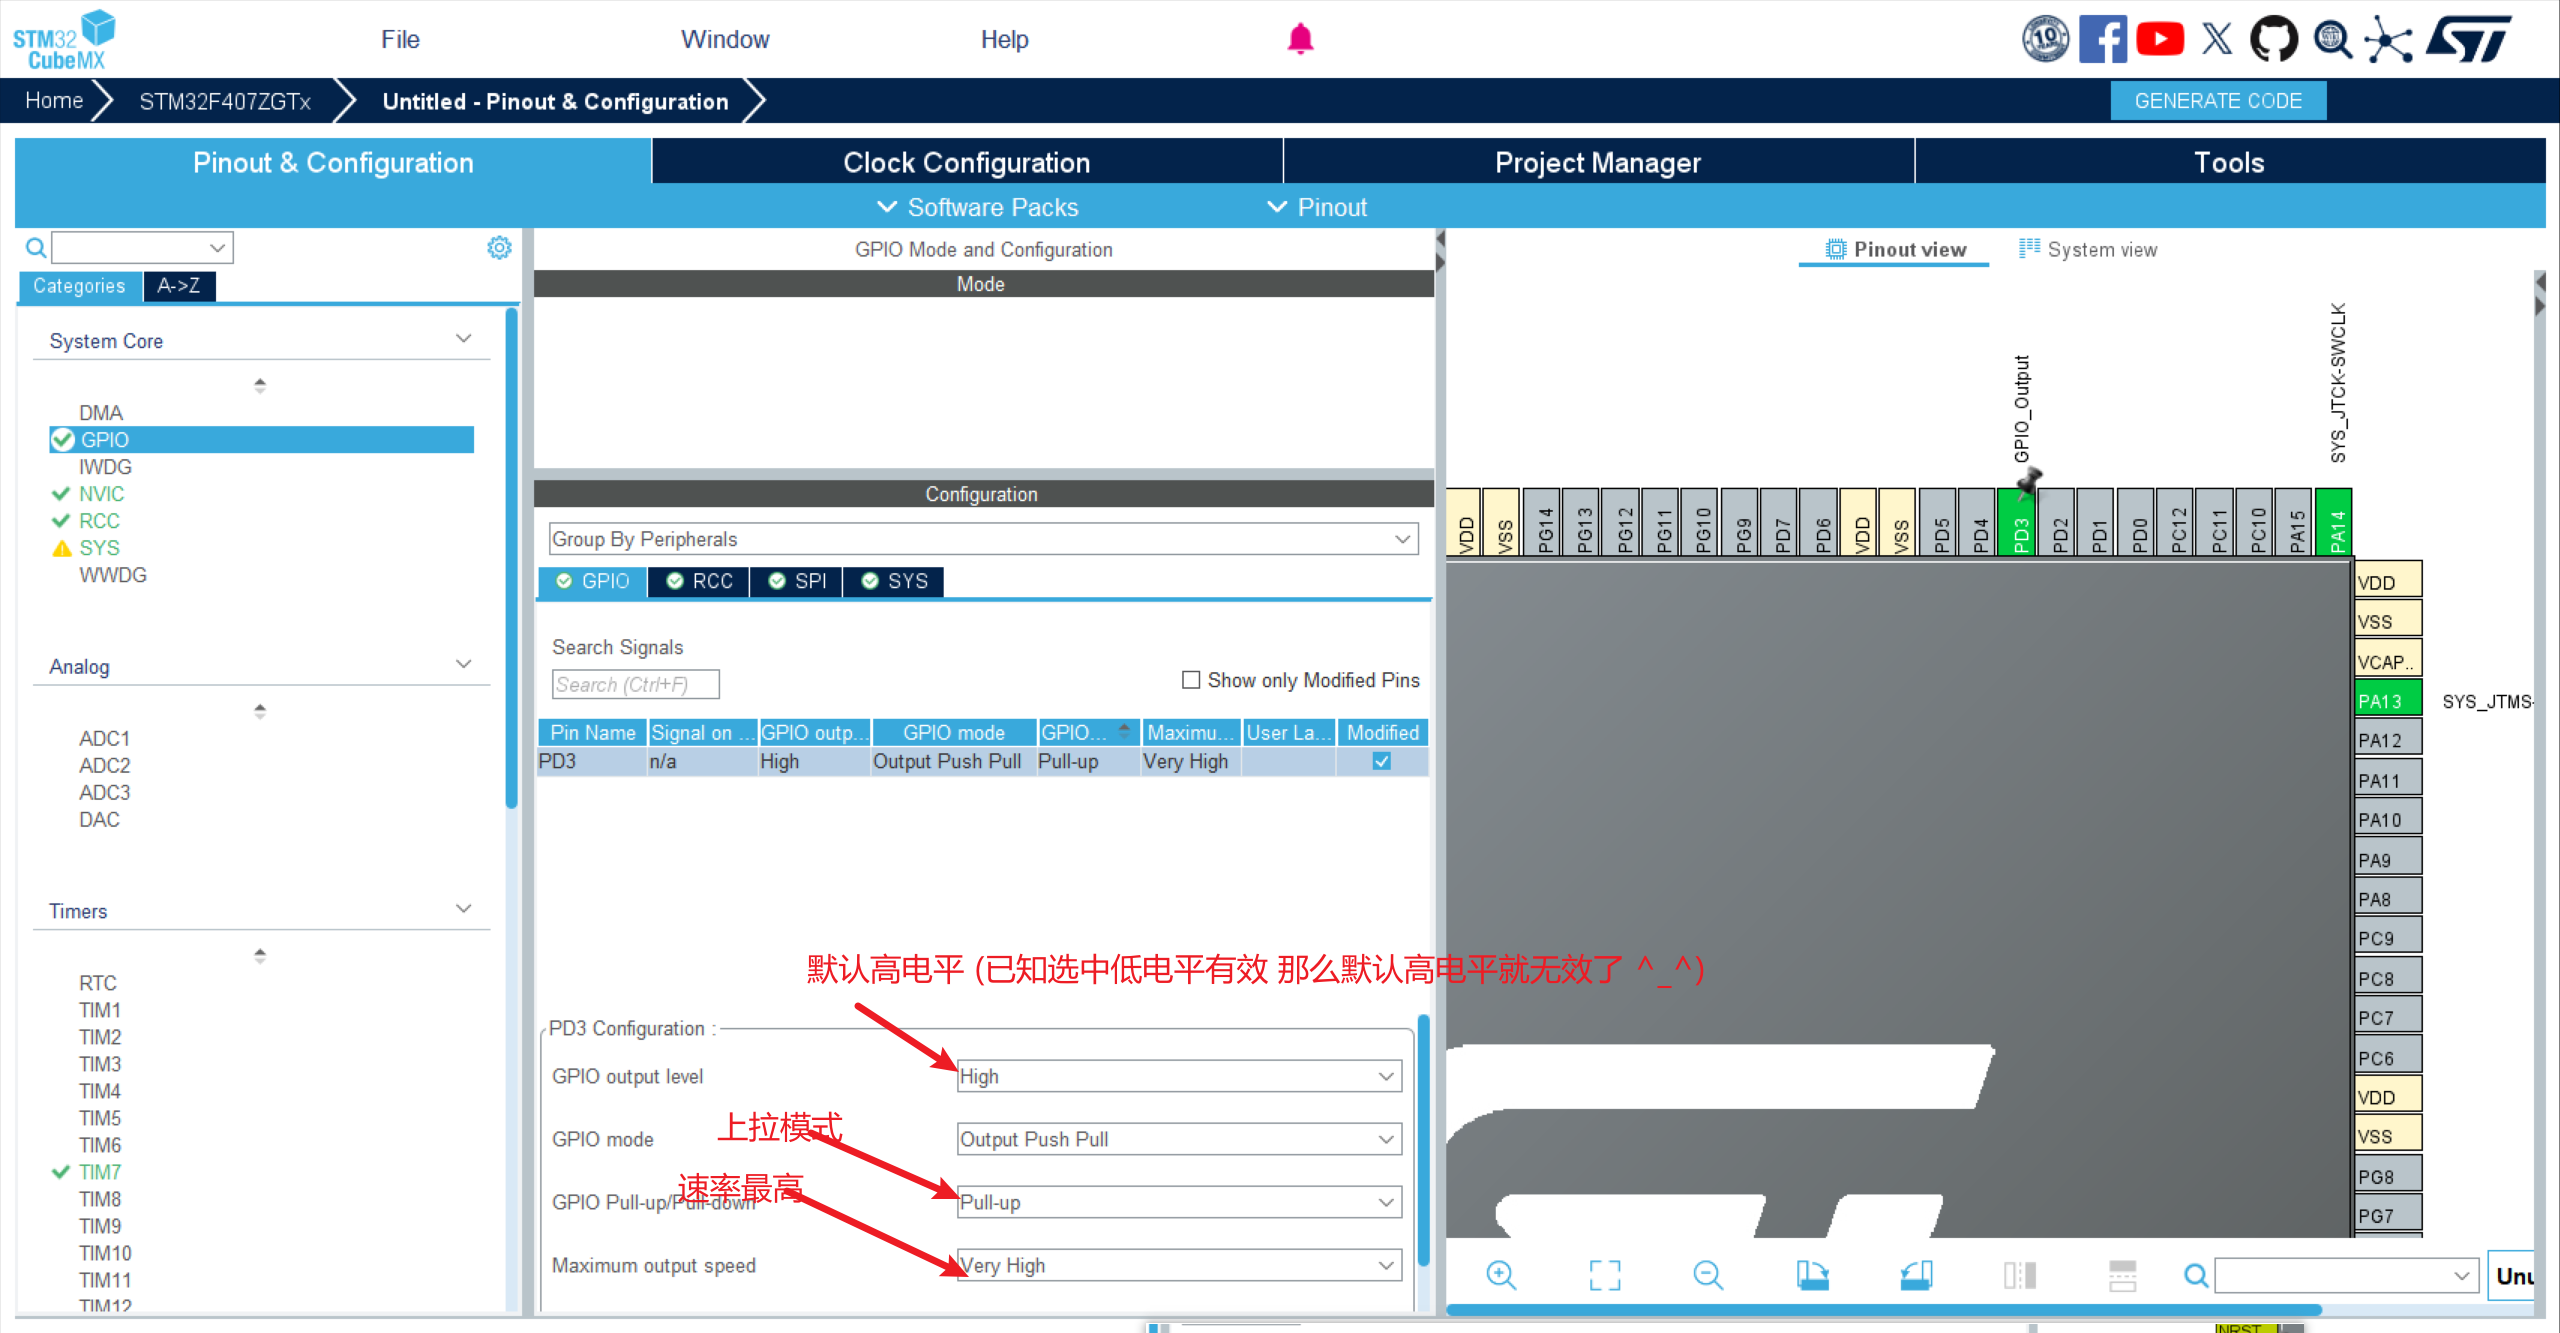Rotate pinout clockwise icon
The height and width of the screenshot is (1333, 2560).
(x=1812, y=1275)
